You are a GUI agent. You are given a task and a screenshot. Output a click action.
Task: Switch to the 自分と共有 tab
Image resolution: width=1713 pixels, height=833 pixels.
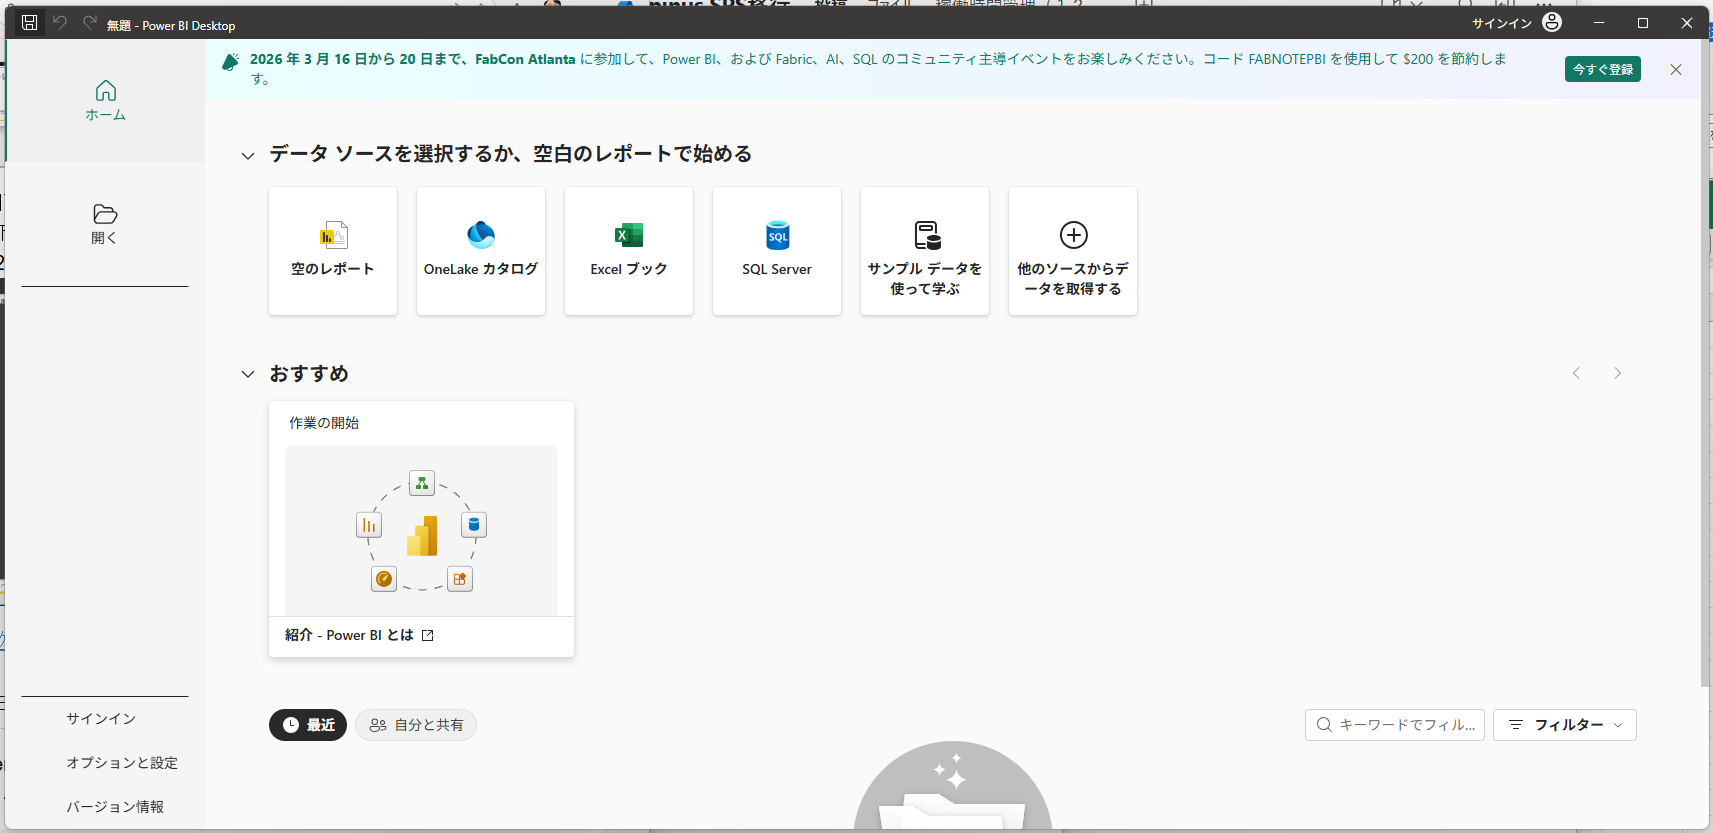coord(416,725)
